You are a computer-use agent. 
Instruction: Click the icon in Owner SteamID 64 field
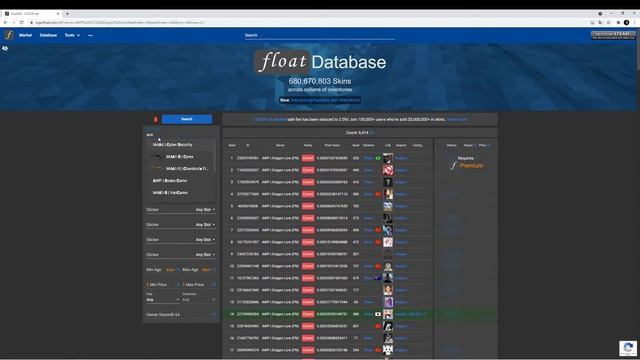pyautogui.click(x=213, y=315)
